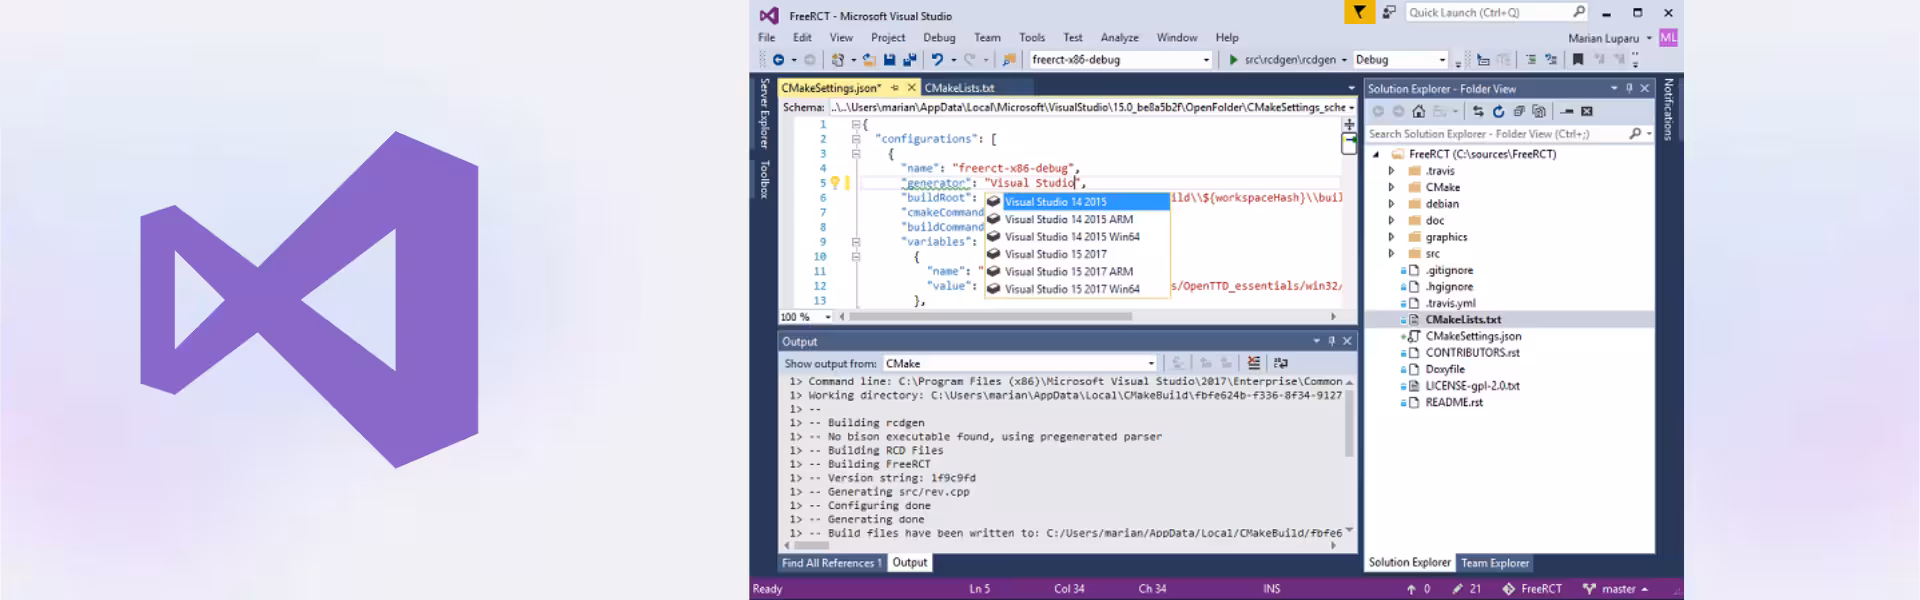Select CMakeSettings.json in Solution Explorer
Viewport: 1920px width, 600px height.
[1473, 336]
